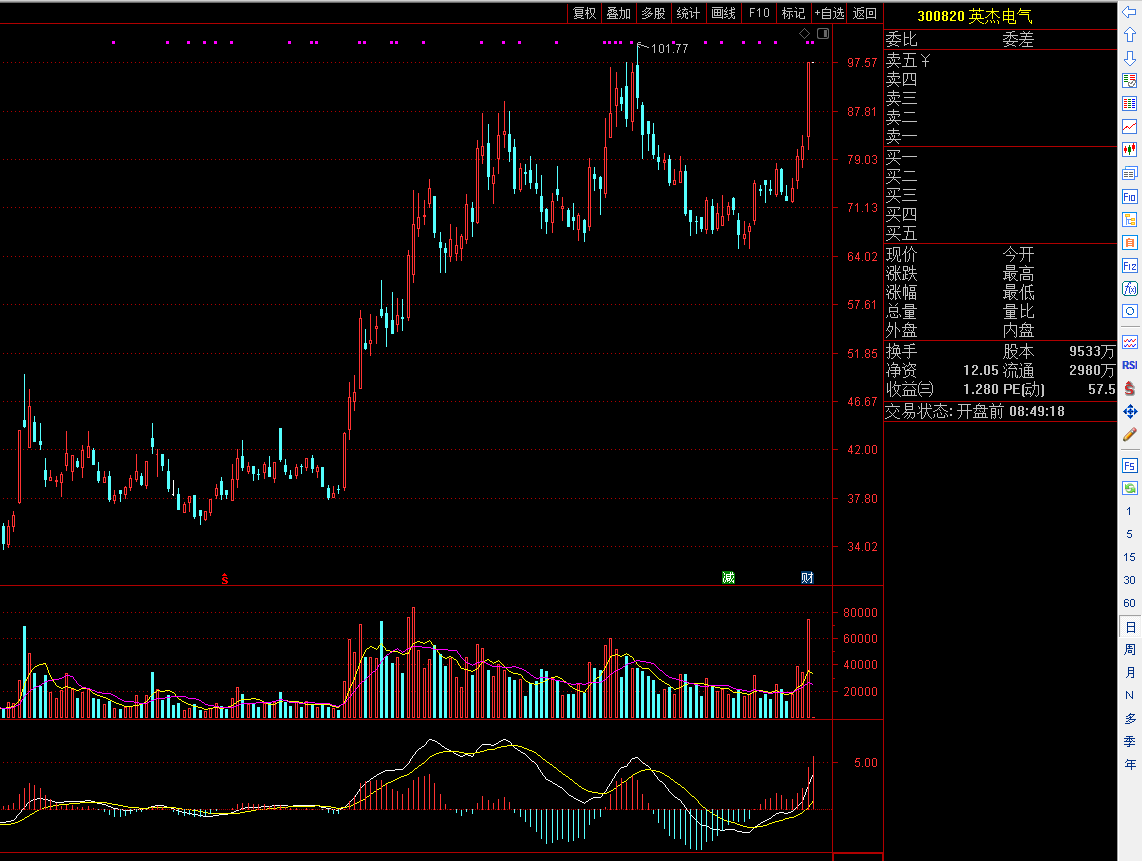Screen dimensions: 1142x861
Task: Click the 委比 label in order panel
Action: click(902, 39)
